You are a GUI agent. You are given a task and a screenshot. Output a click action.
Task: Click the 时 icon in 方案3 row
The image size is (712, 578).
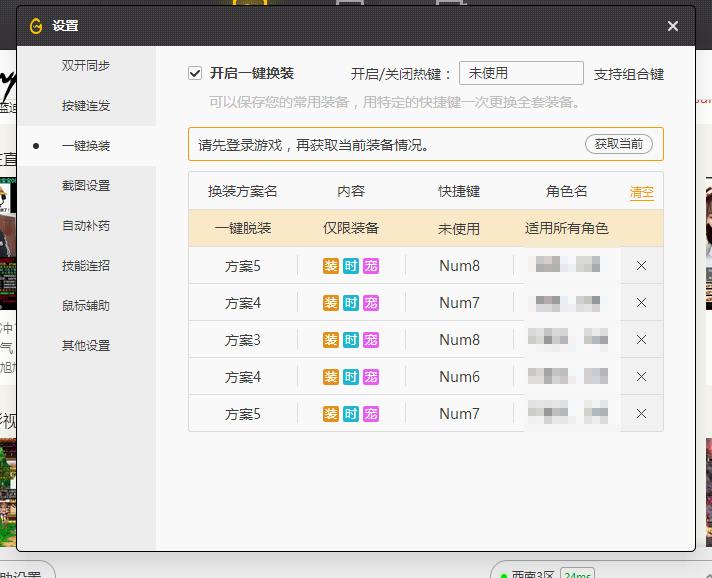(x=351, y=340)
